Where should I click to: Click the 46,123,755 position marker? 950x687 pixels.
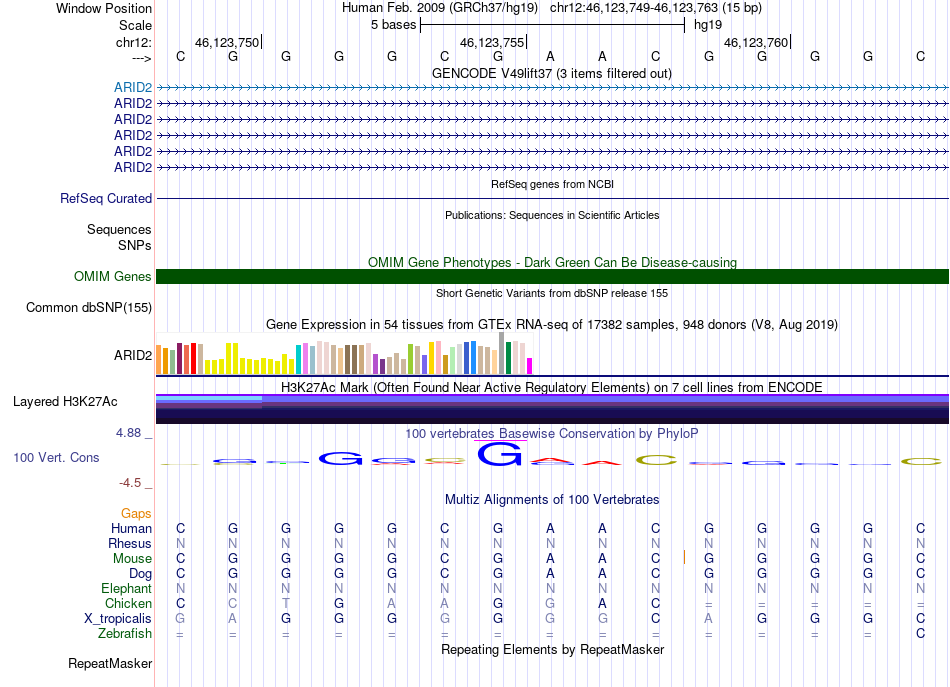pyautogui.click(x=492, y=42)
